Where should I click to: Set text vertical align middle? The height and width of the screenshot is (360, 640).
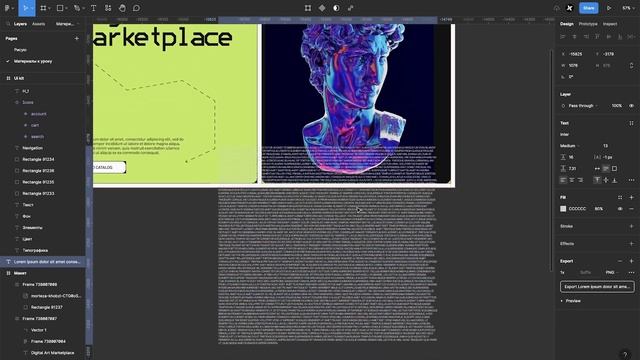[606, 180]
